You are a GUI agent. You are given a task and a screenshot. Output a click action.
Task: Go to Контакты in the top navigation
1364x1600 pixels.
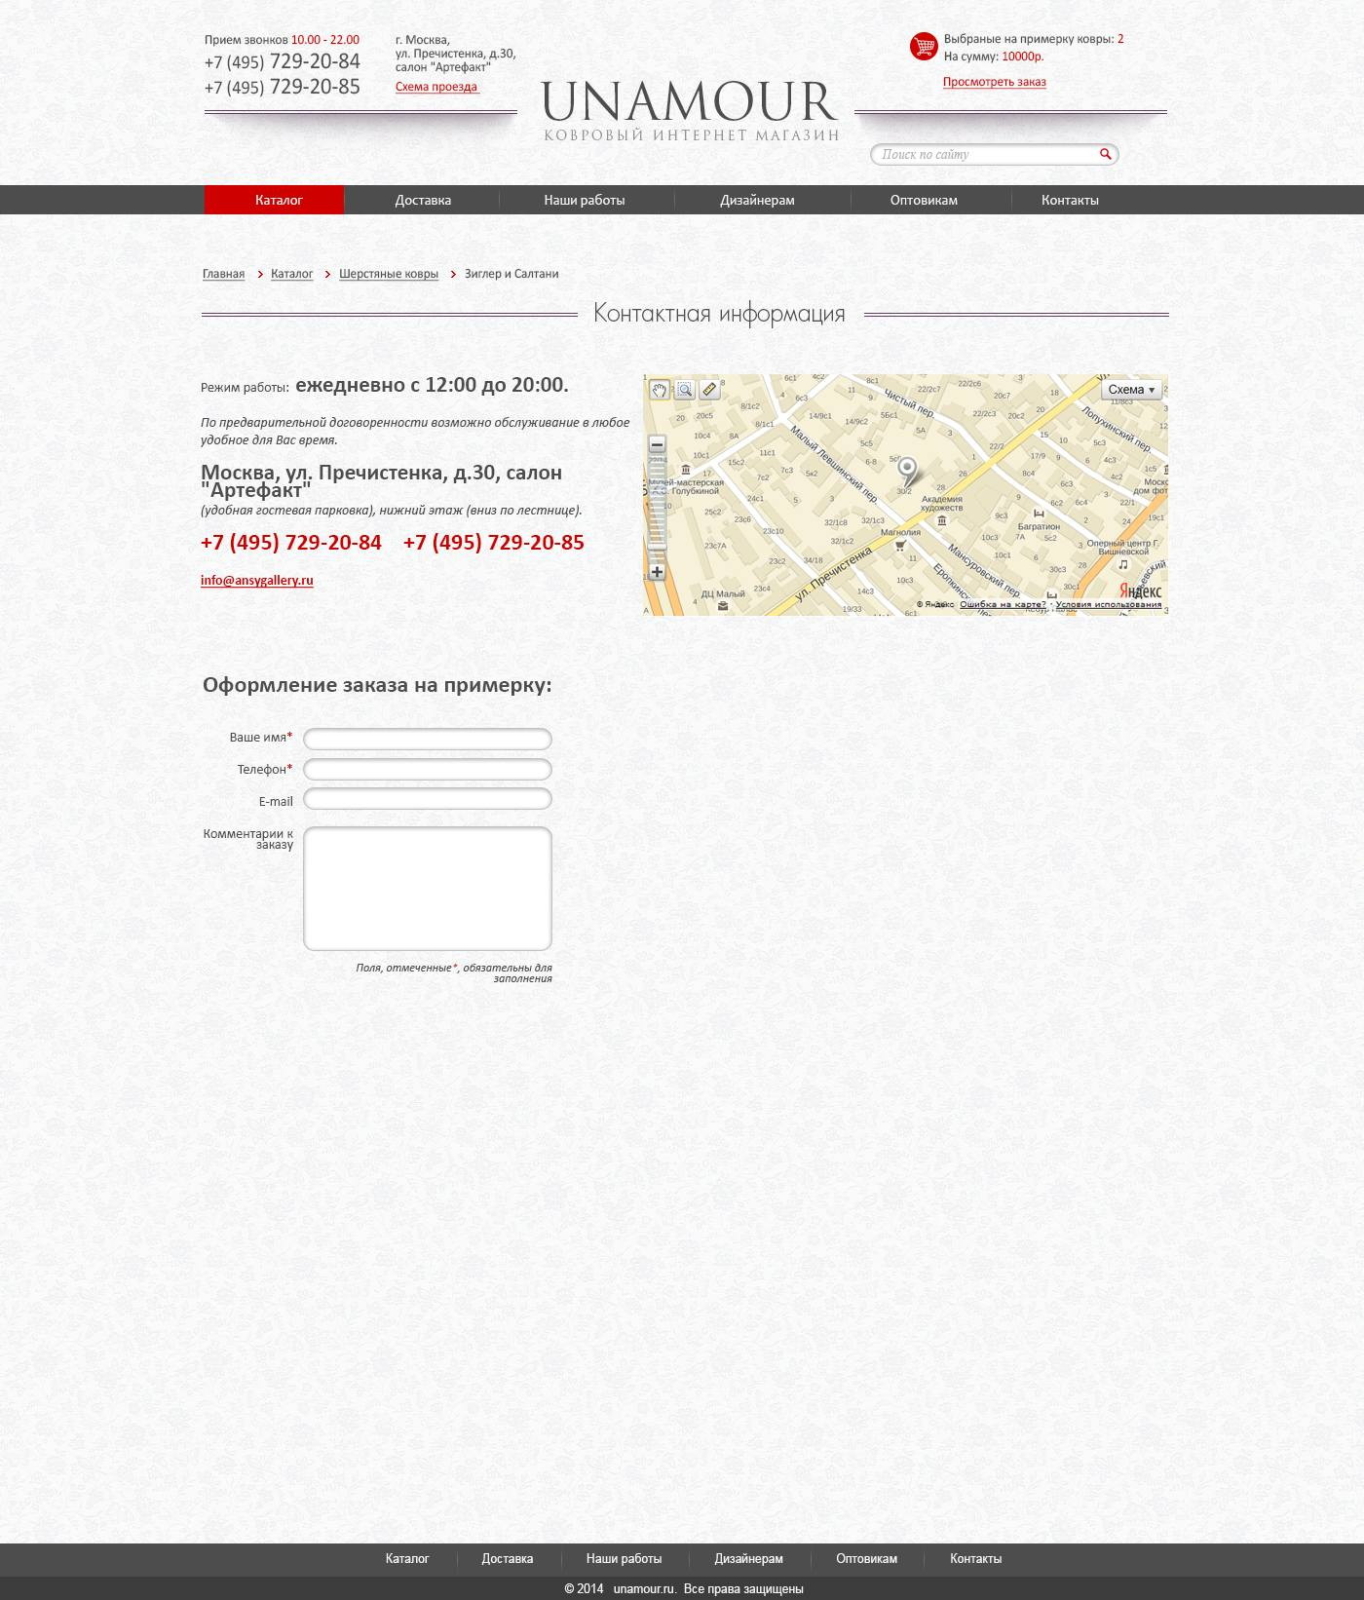click(1069, 200)
